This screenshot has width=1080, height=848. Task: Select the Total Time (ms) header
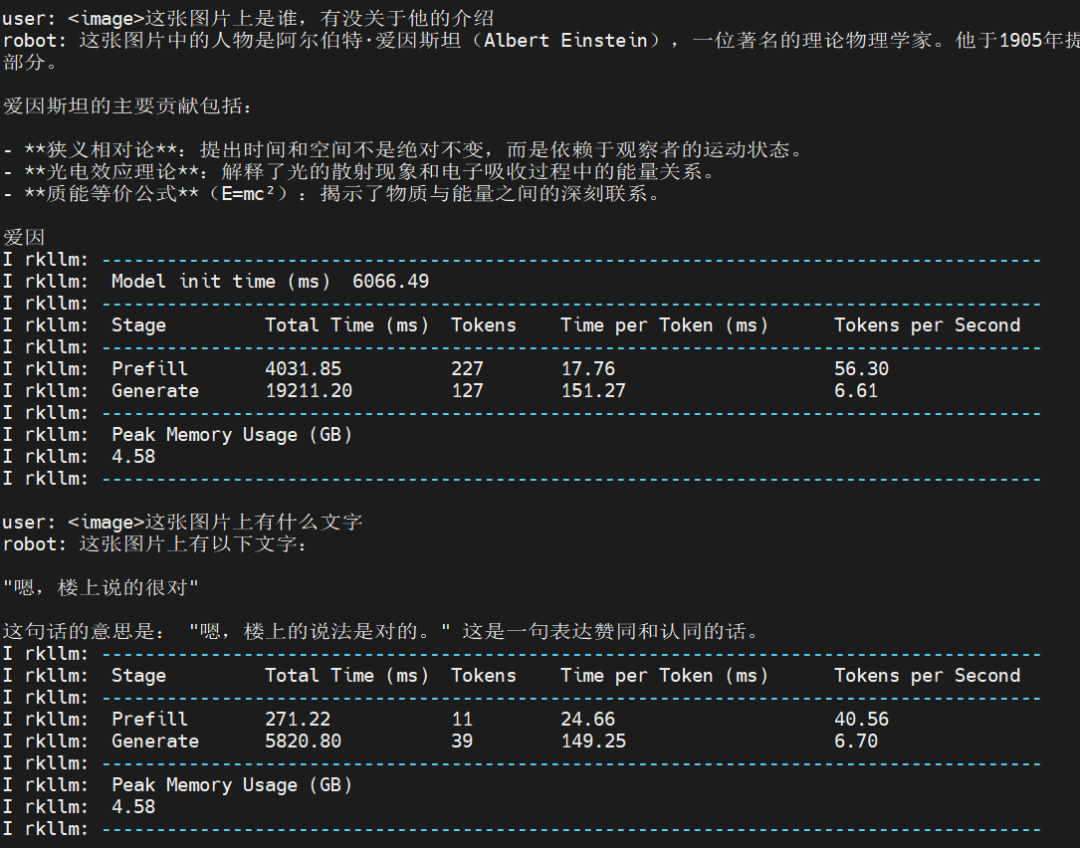coord(350,325)
